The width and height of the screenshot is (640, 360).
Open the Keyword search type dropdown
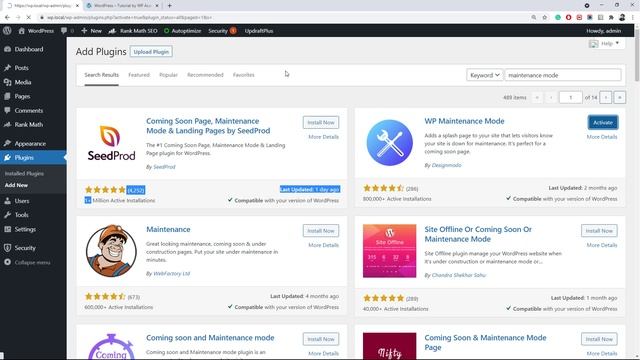[484, 75]
